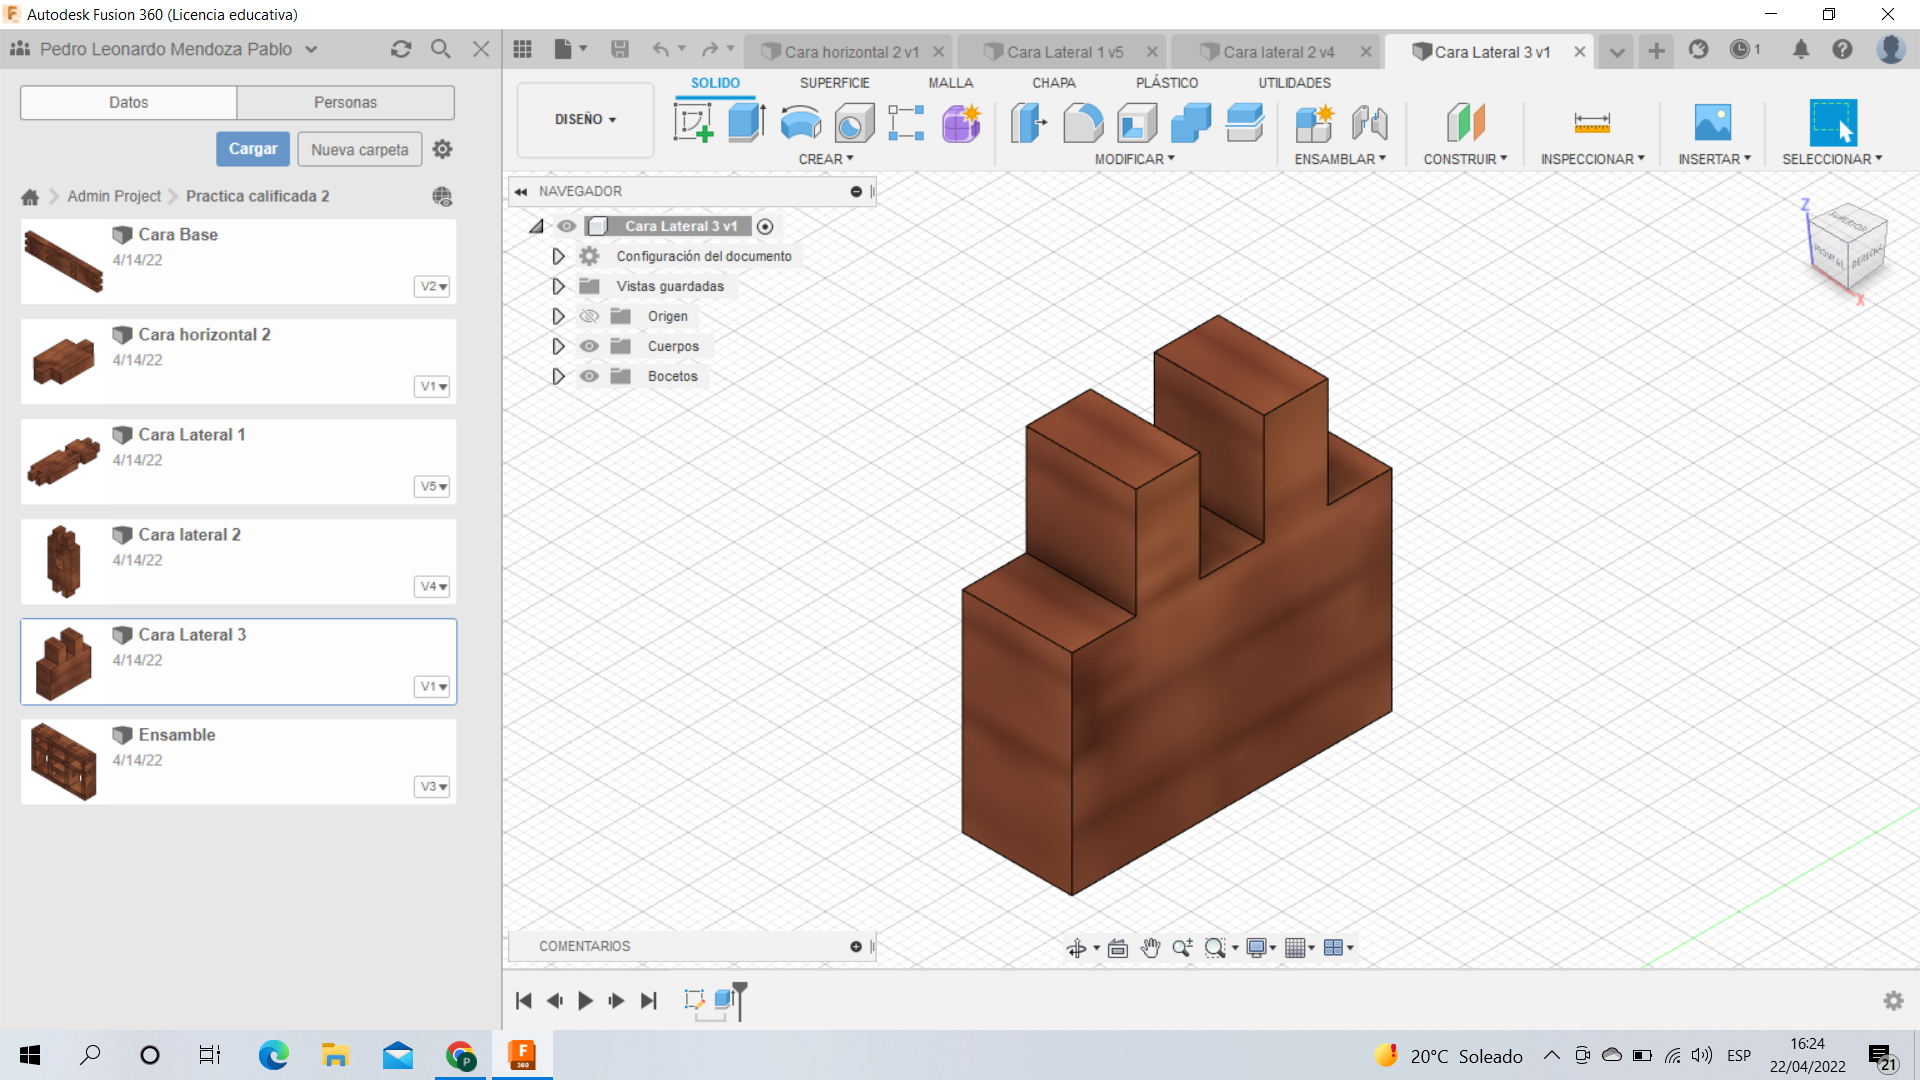This screenshot has height=1080, width=1920.
Task: Click the Cargar button
Action: [252, 149]
